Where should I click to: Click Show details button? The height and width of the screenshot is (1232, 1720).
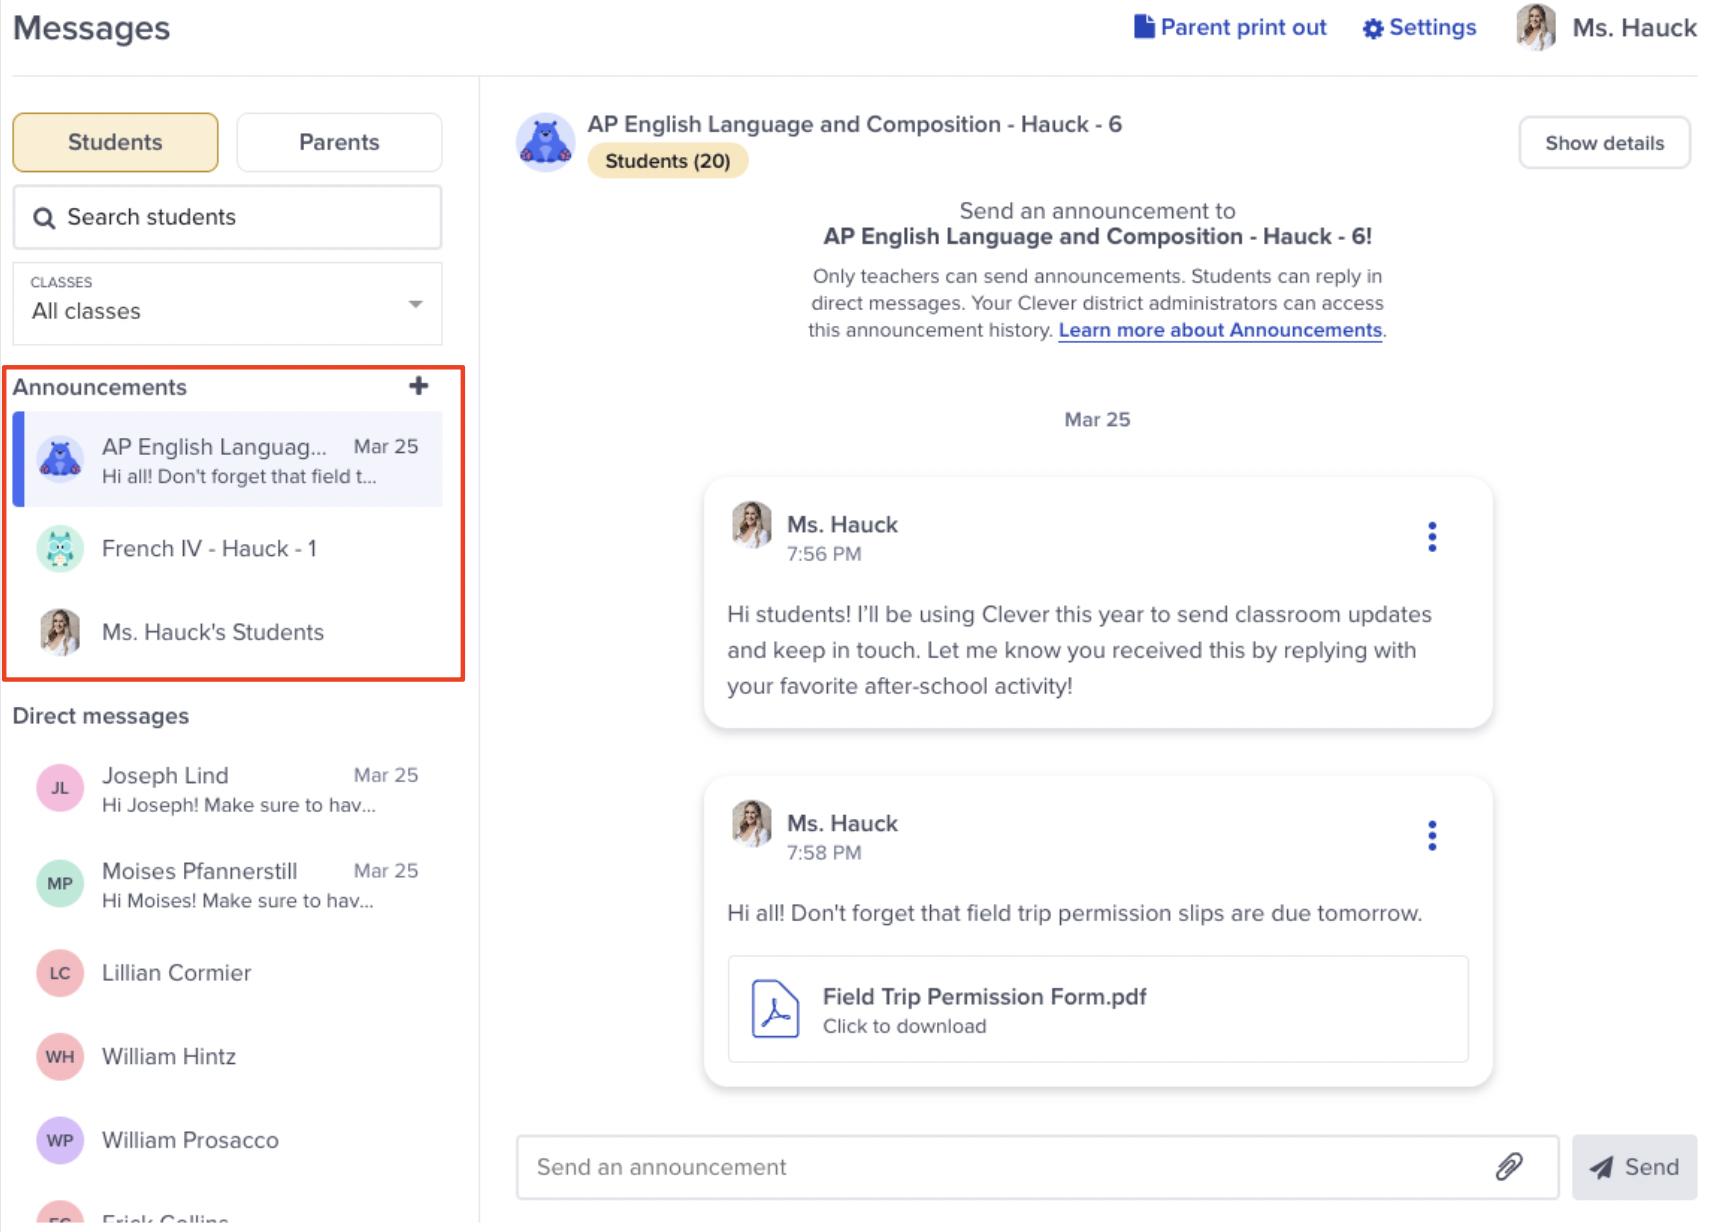[1603, 142]
